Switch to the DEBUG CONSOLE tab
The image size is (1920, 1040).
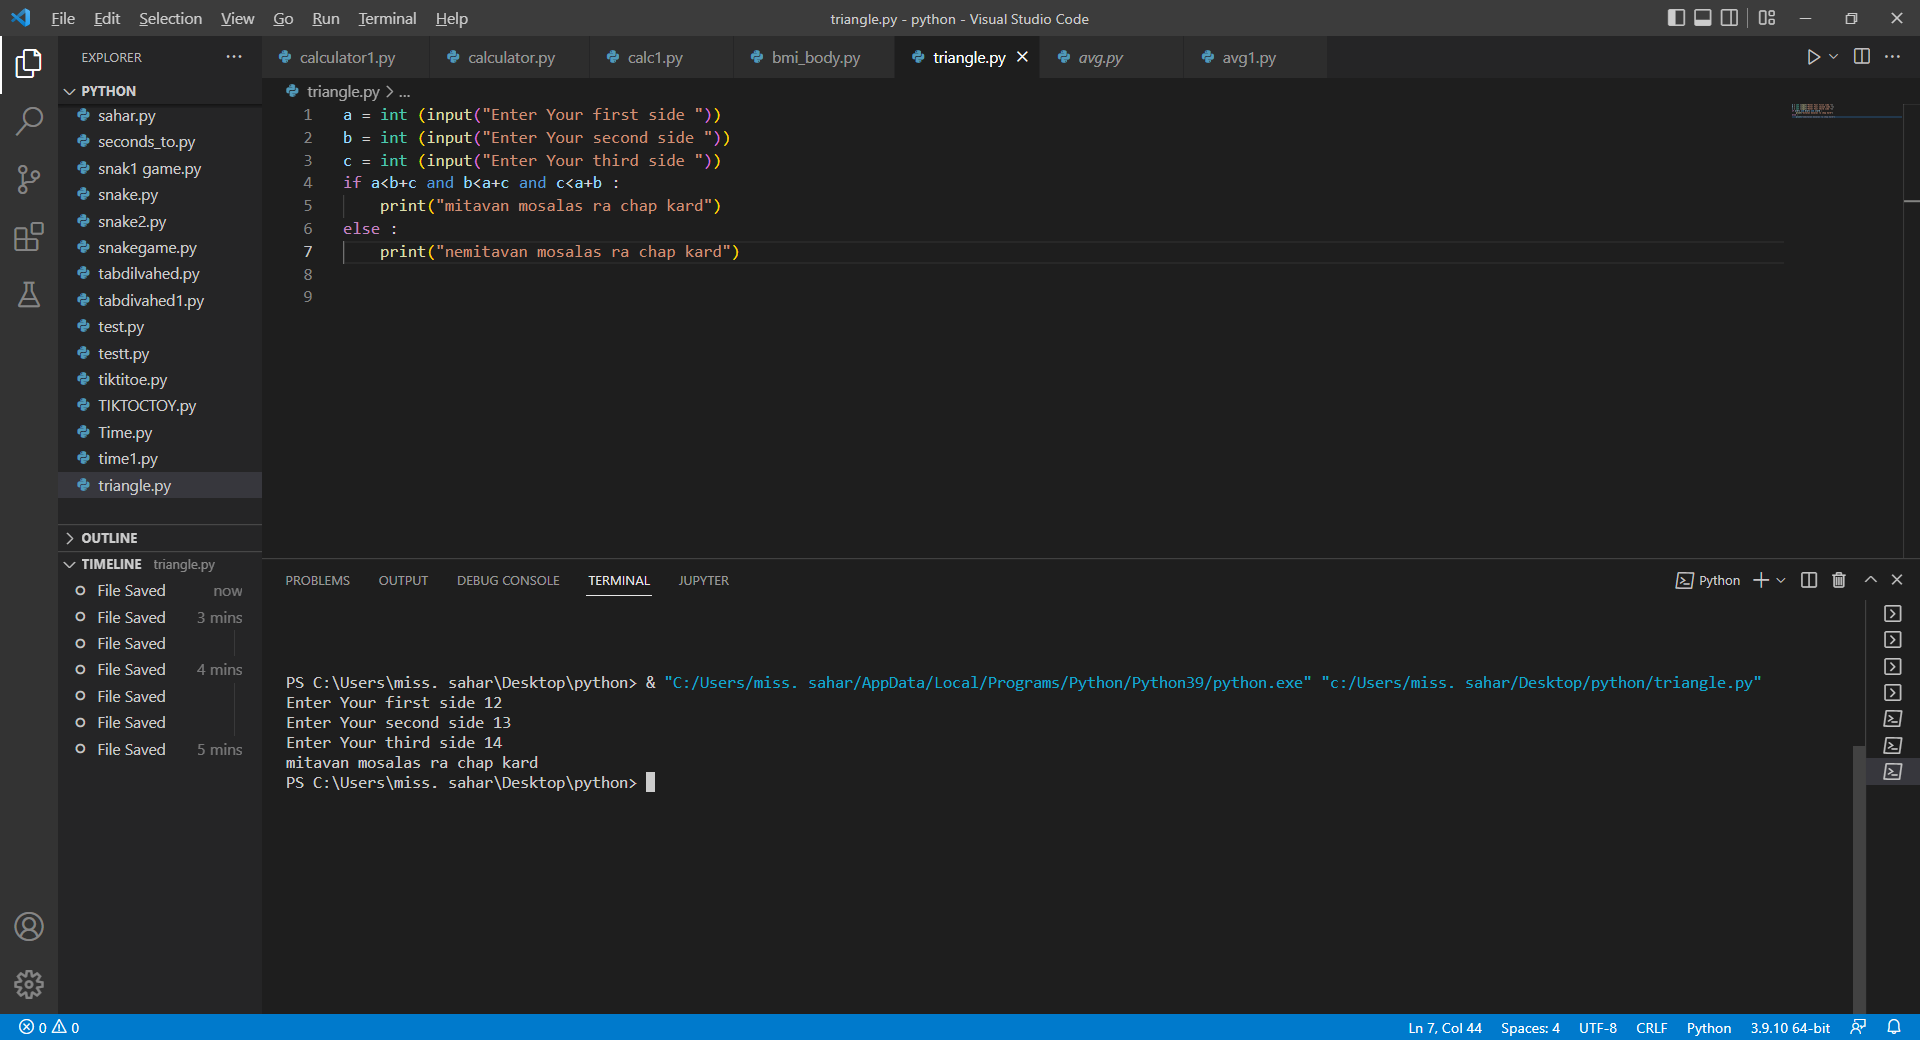pyautogui.click(x=507, y=580)
